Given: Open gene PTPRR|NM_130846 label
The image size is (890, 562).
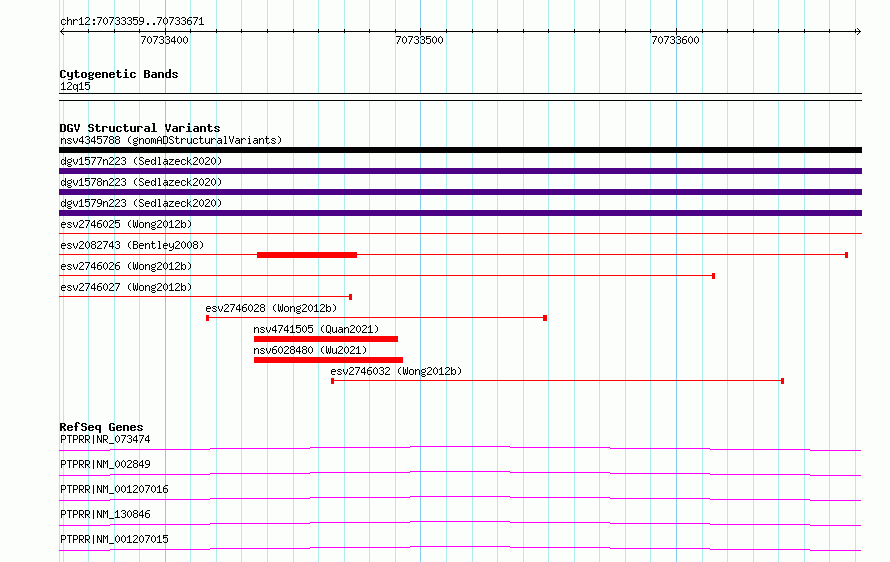Looking at the screenshot, I should coord(105,514).
